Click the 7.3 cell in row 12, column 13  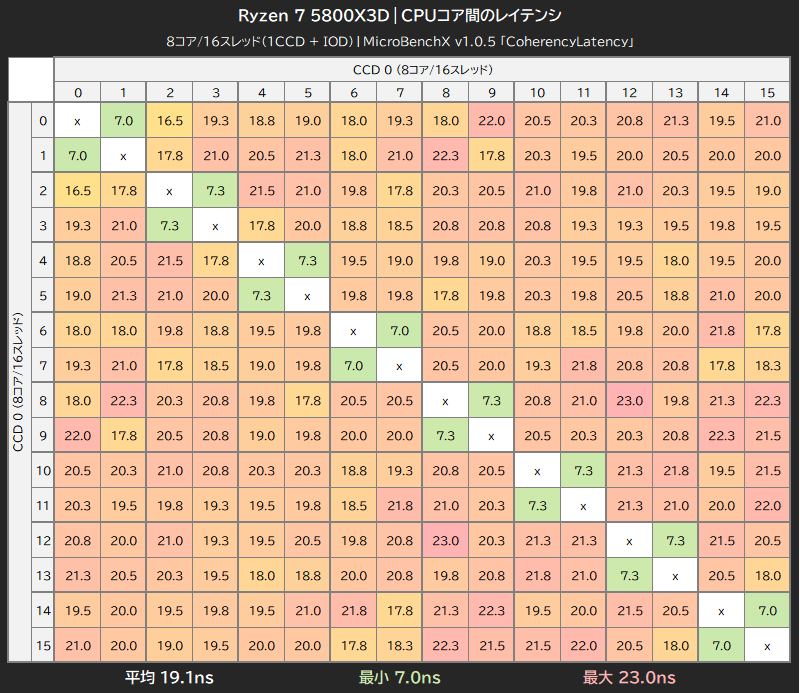point(675,540)
